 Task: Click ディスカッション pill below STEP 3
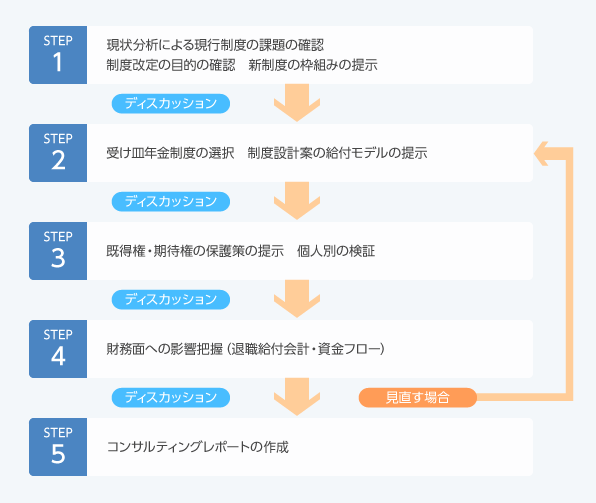pos(171,300)
